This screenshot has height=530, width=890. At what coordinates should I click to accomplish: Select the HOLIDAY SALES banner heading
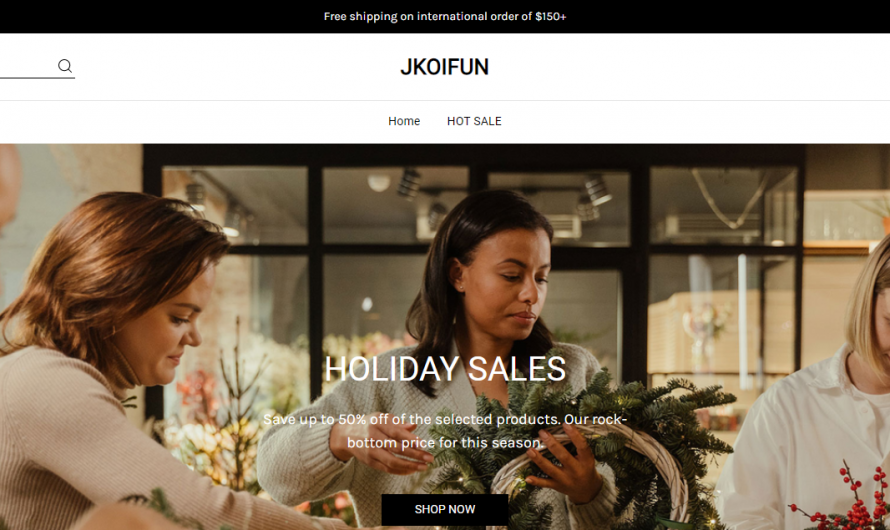[x=445, y=368]
